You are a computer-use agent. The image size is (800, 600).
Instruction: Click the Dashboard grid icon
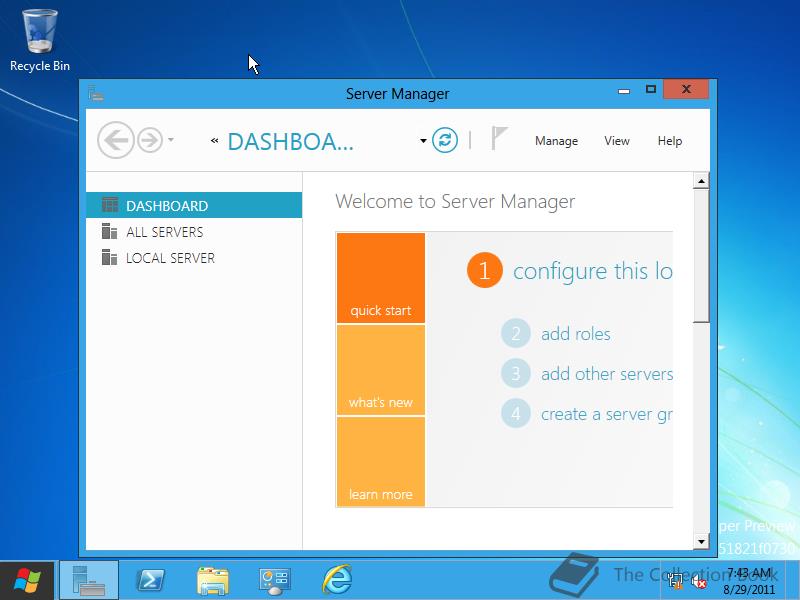coord(110,205)
